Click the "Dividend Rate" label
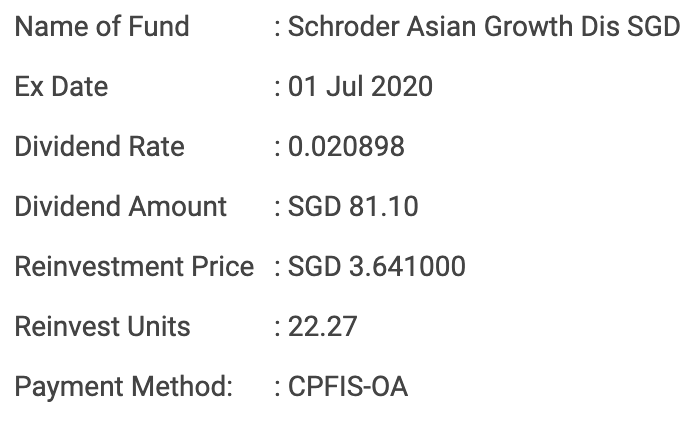This screenshot has height=446, width=690. point(99,146)
